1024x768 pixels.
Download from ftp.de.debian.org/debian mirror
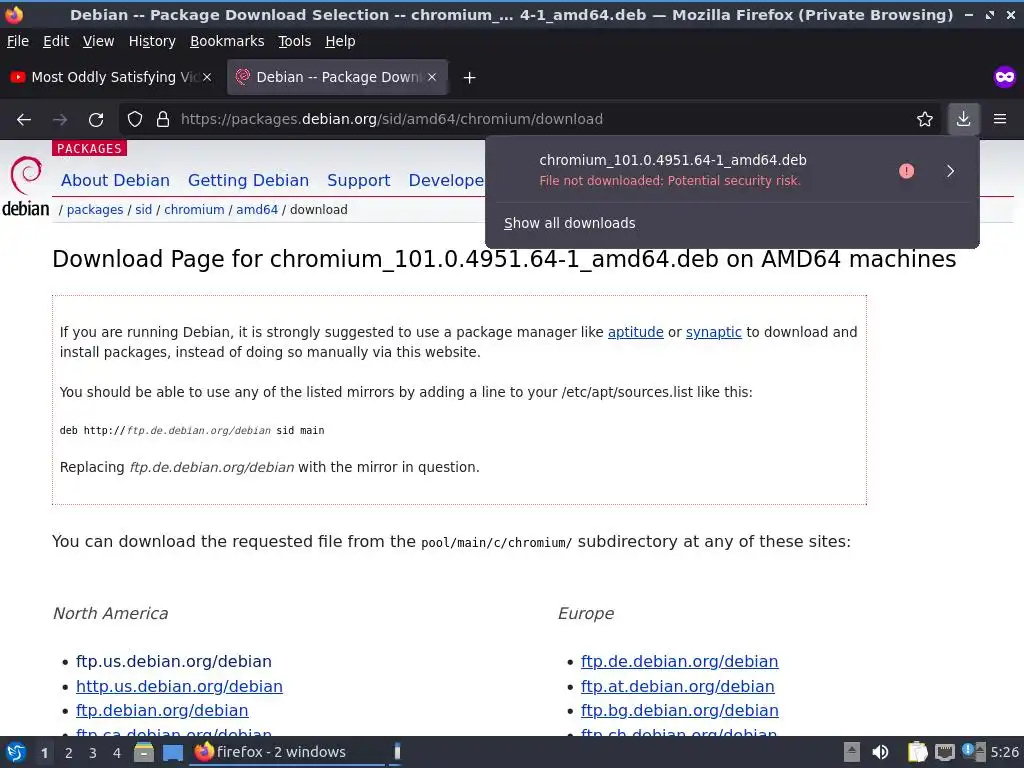(679, 662)
